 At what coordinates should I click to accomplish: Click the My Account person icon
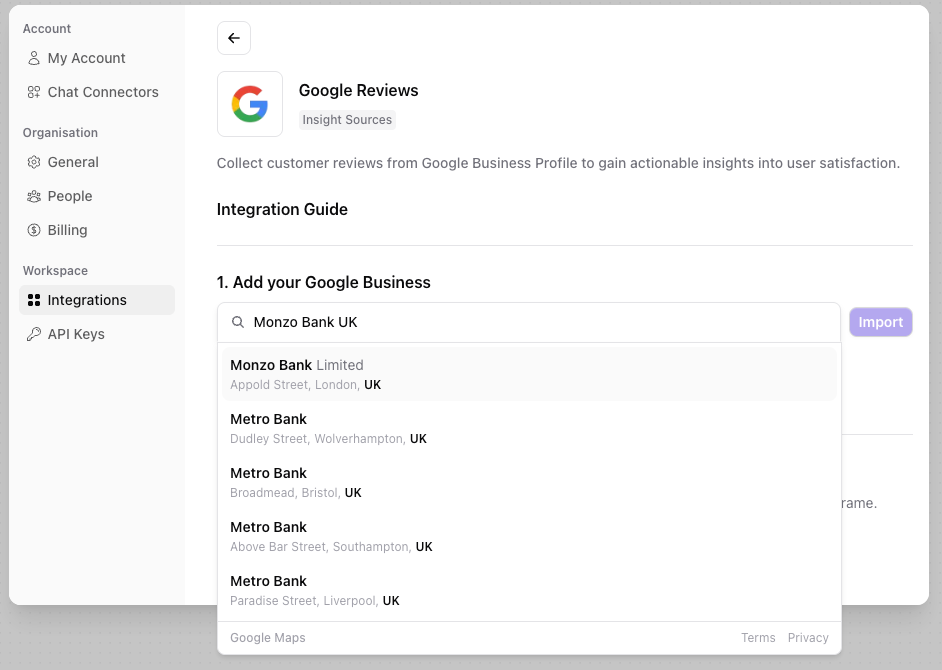pos(33,58)
